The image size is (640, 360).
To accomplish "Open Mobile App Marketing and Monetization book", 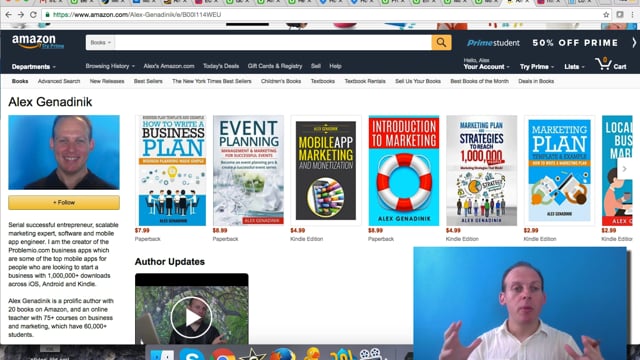I will [326, 170].
